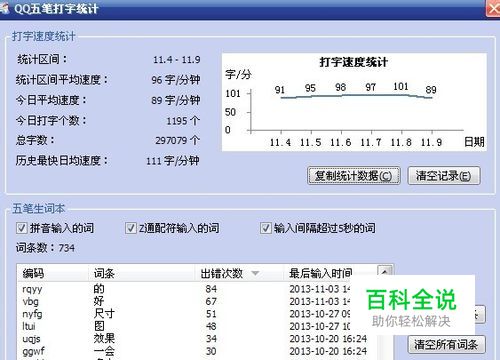Image resolution: width=500 pixels, height=360 pixels.
Task: Toggle the 拼音输入的词 checkbox
Action: click(21, 228)
